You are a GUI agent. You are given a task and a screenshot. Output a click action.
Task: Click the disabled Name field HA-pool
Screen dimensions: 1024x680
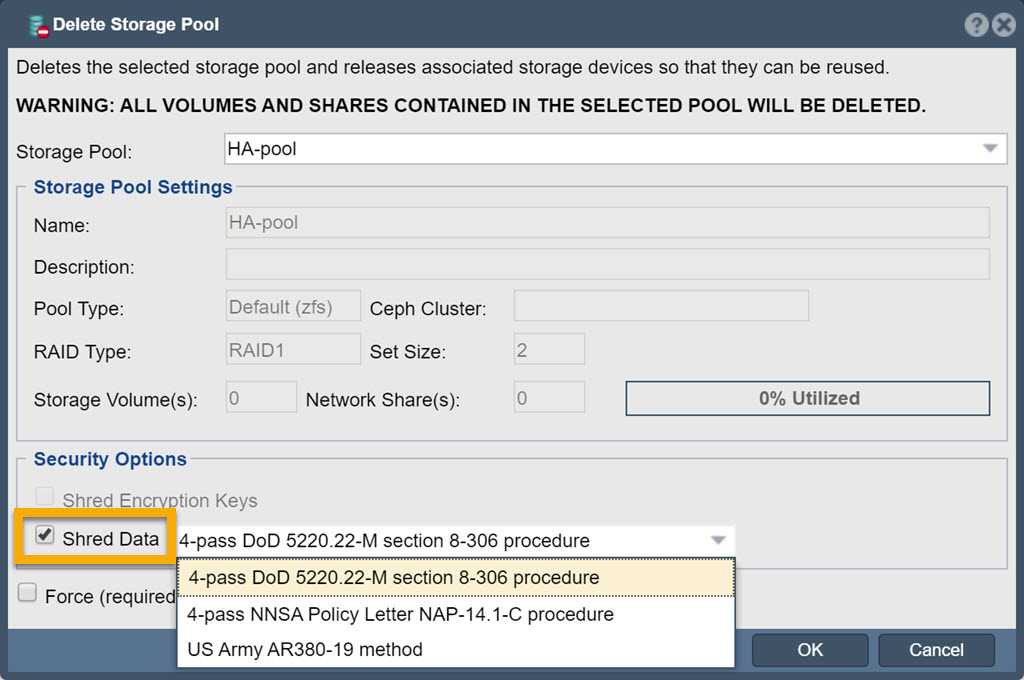[x=607, y=223]
